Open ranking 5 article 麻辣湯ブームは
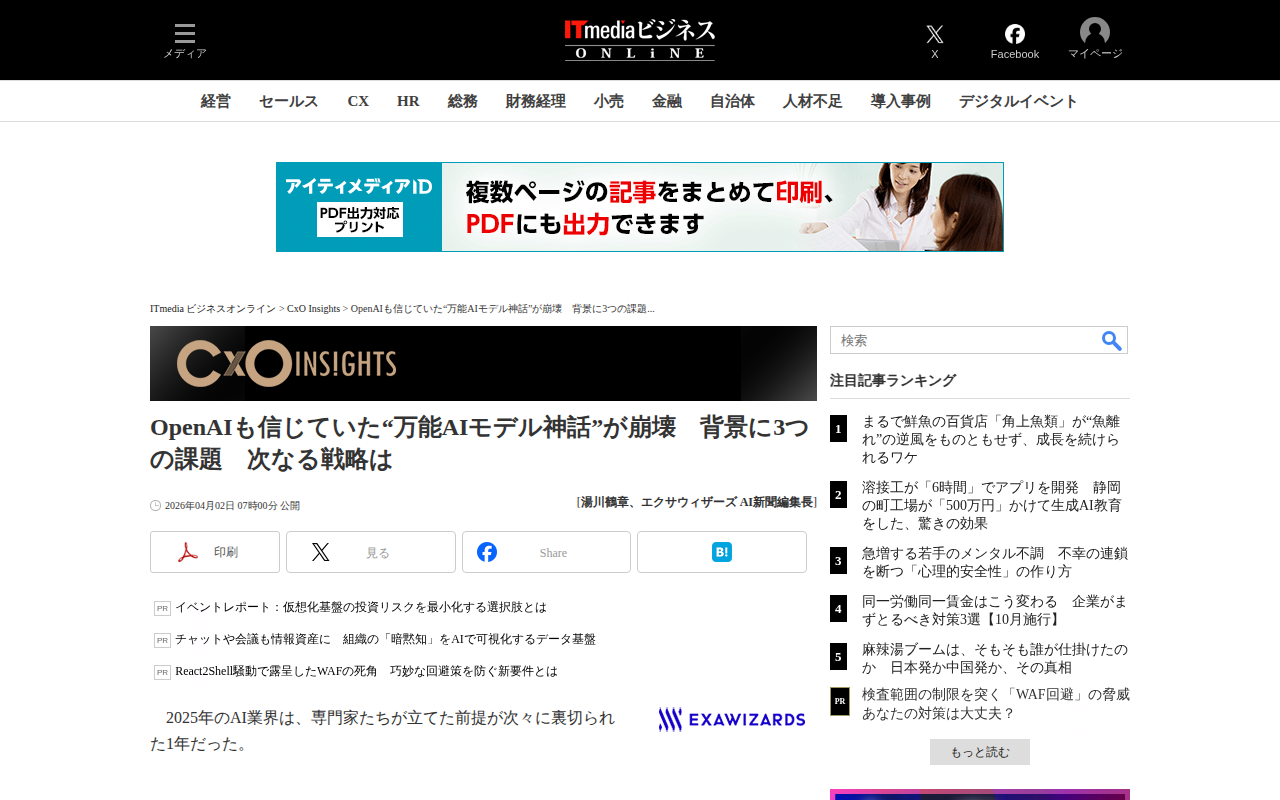This screenshot has height=800, width=1280. click(x=995, y=658)
